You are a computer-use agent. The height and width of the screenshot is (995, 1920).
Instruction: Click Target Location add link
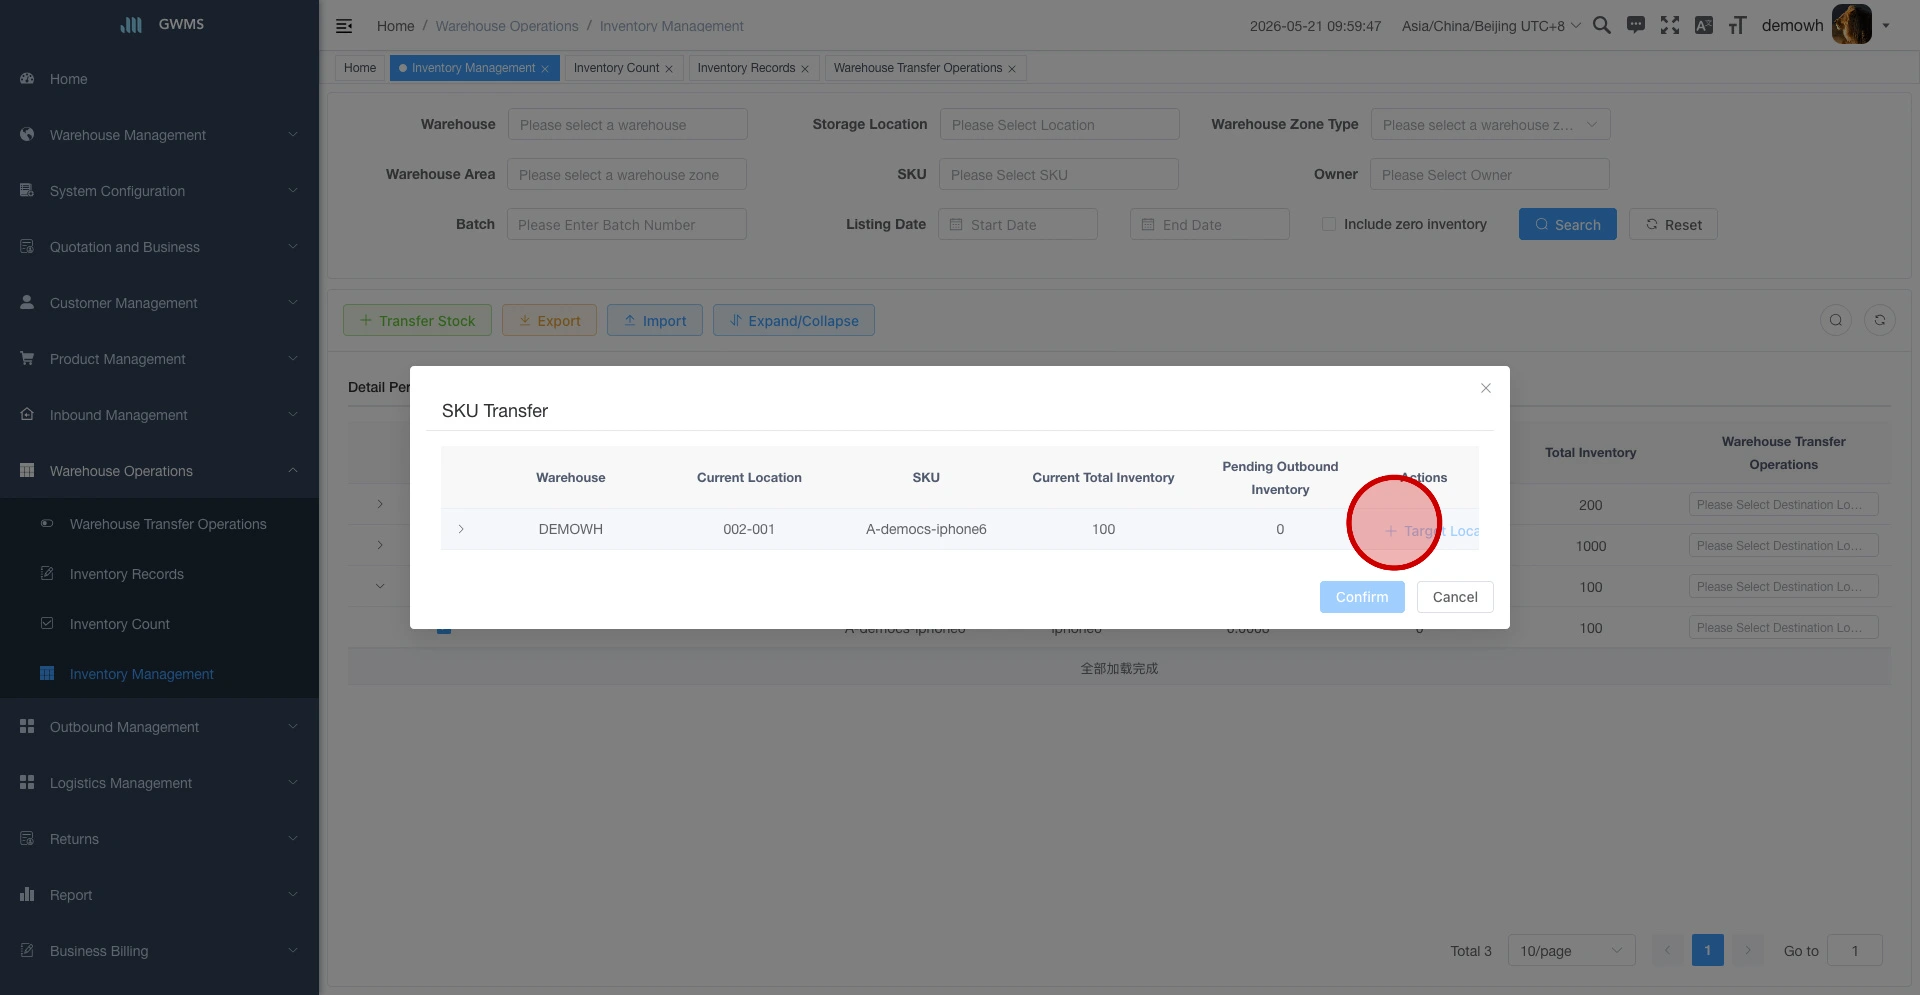1431,531
